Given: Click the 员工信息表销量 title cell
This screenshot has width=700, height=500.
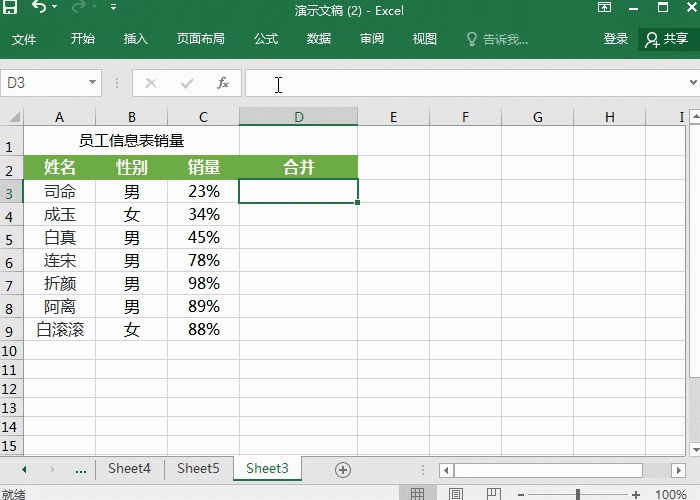Looking at the screenshot, I should click(x=131, y=141).
